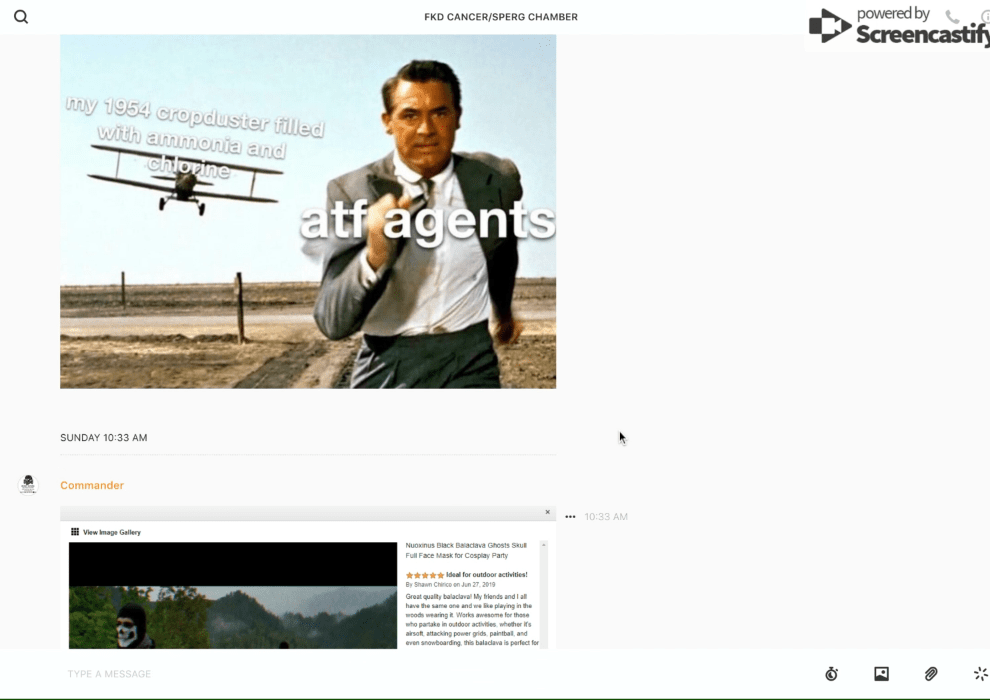Click the conversation title in the header
This screenshot has width=990, height=700.
pos(500,17)
